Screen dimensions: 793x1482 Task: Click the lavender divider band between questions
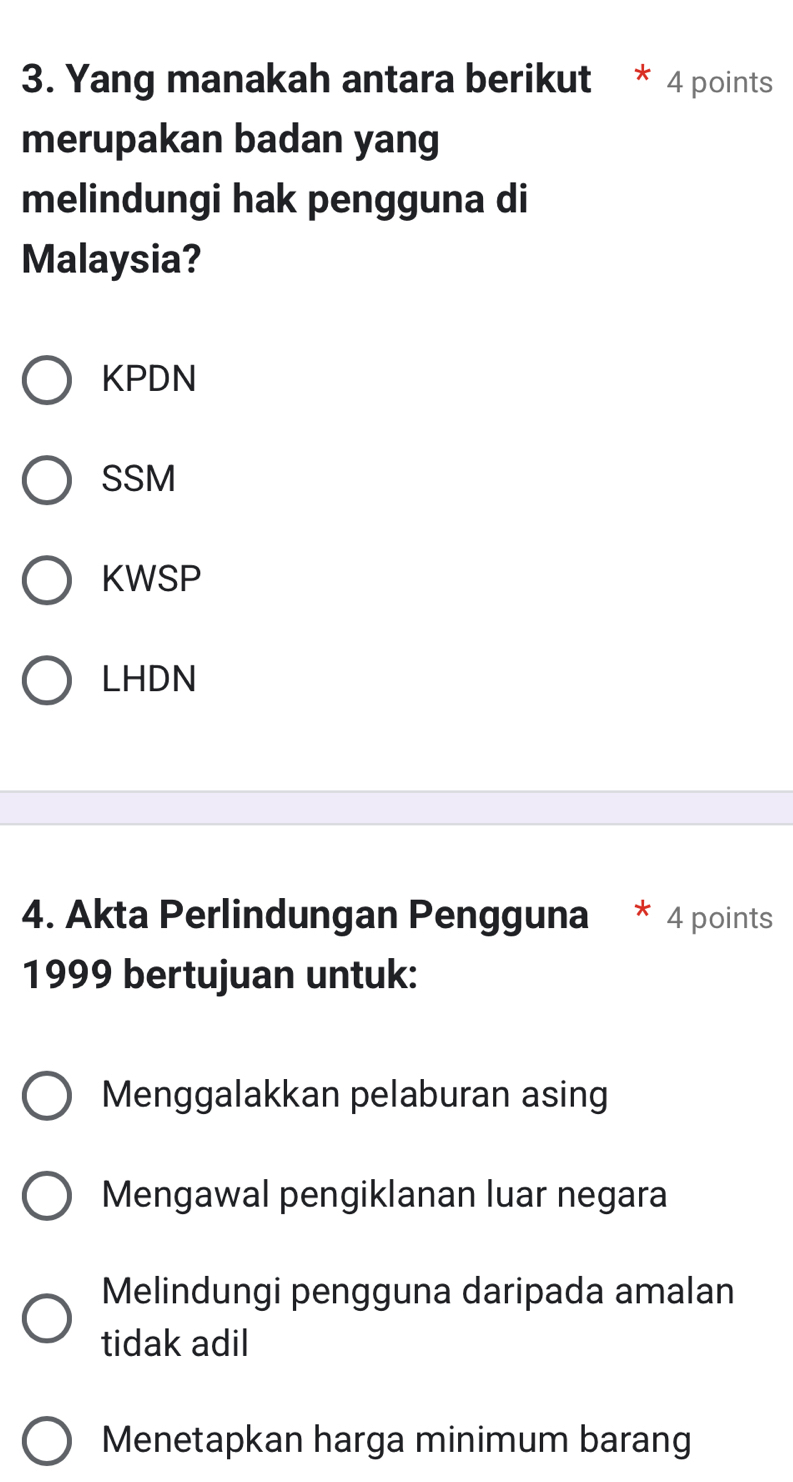click(396, 808)
